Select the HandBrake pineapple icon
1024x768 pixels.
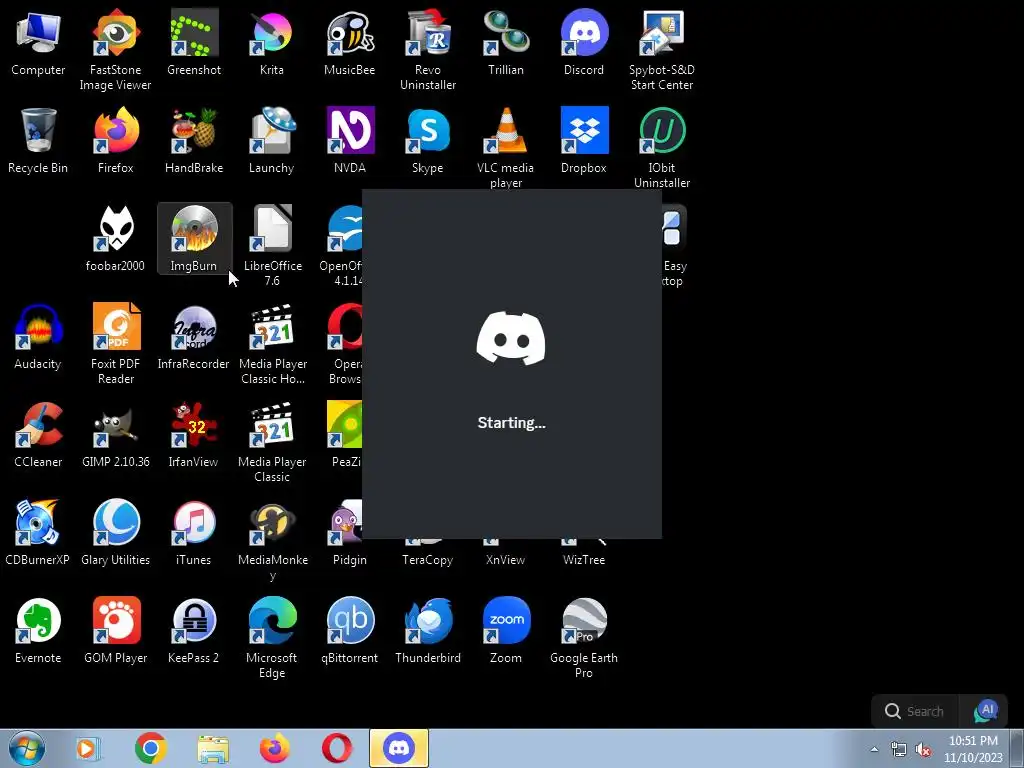194,131
